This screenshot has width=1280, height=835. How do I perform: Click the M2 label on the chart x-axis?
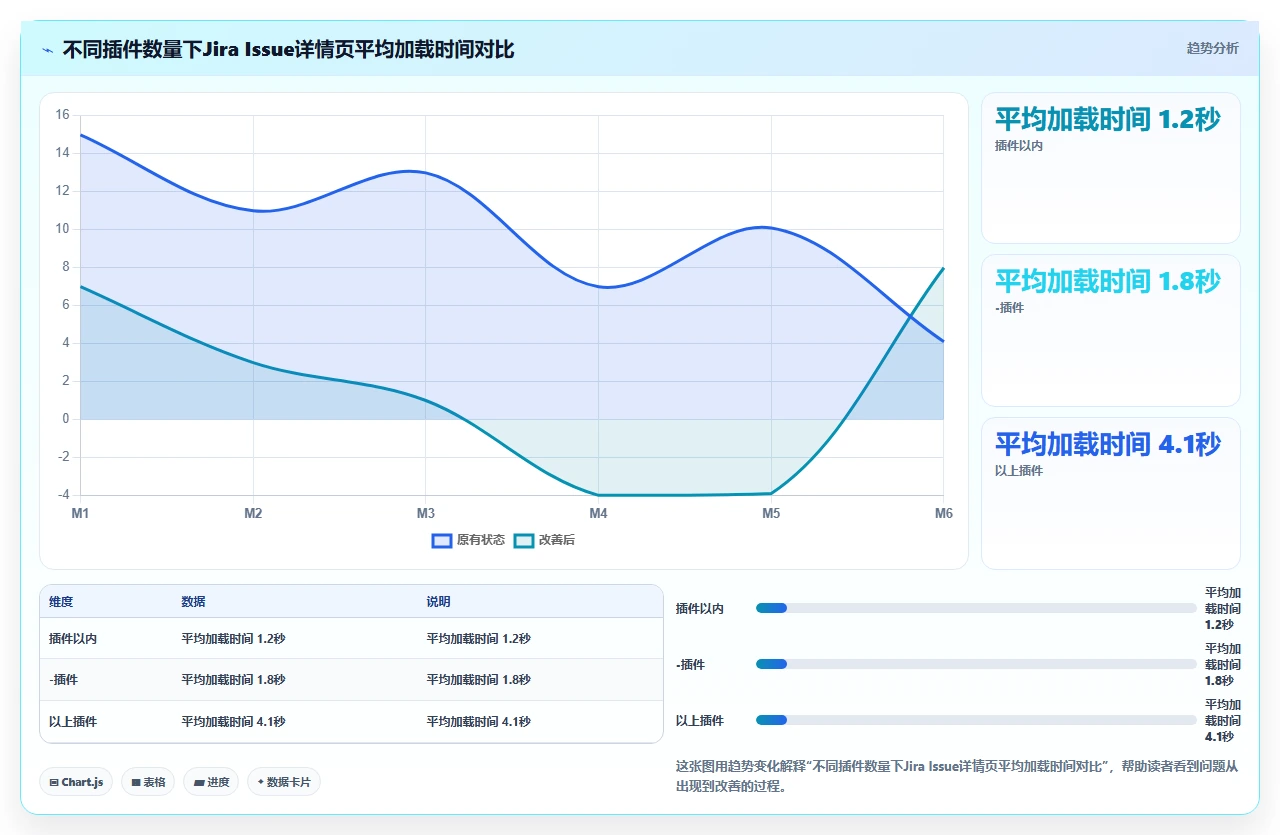pos(253,513)
